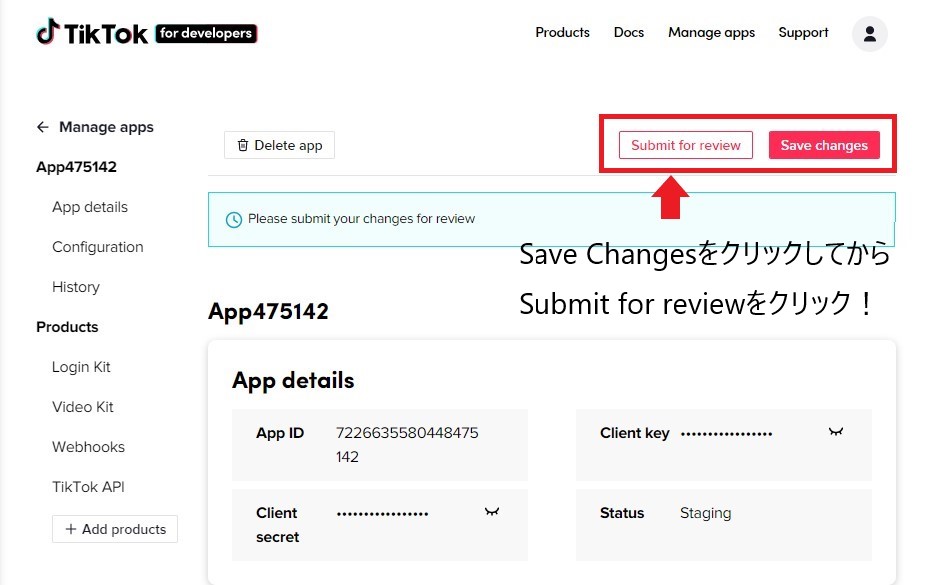Click the Save changes button
Screen dimensions: 933x585
coord(824,145)
